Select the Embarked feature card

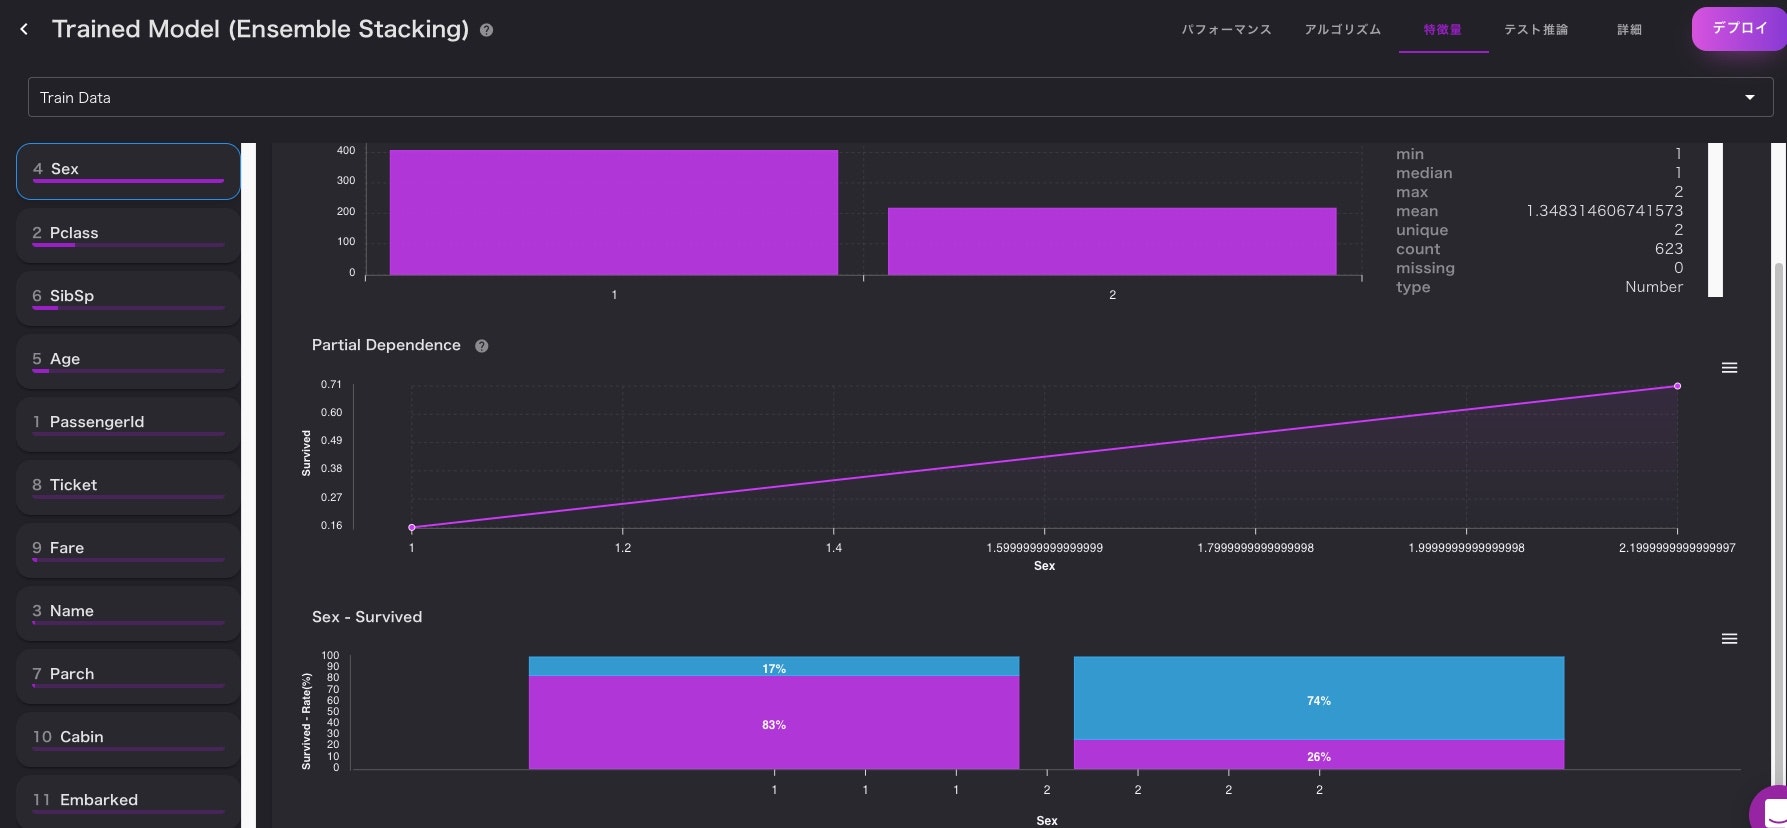click(128, 801)
